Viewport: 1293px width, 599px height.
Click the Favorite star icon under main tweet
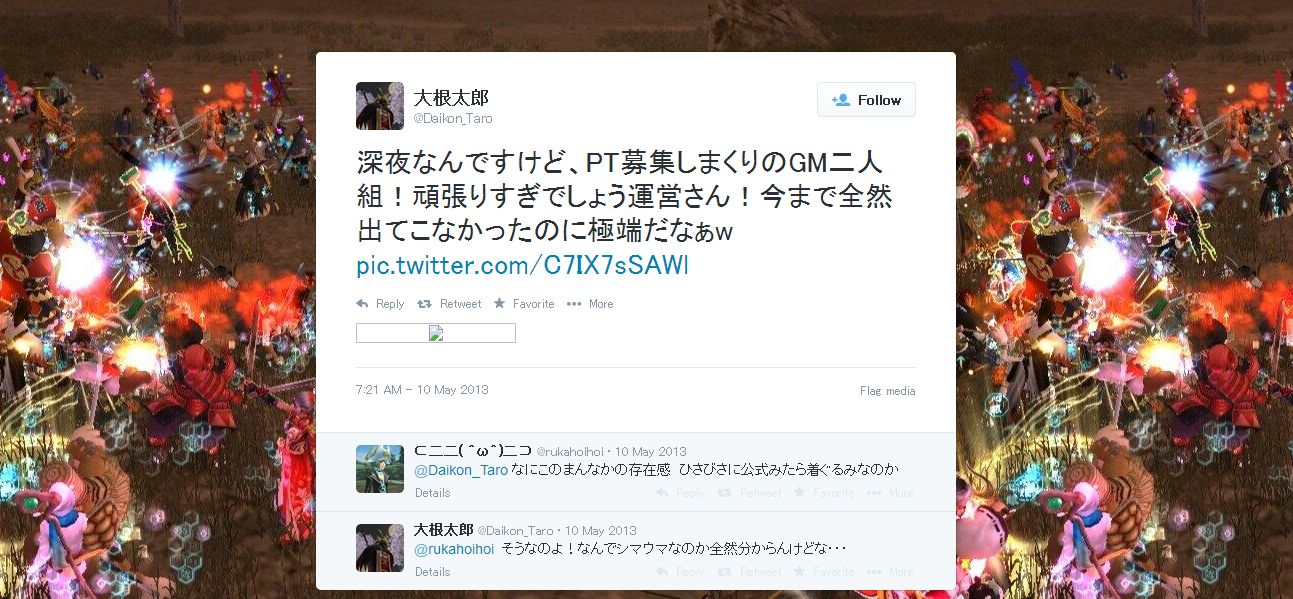tap(499, 304)
